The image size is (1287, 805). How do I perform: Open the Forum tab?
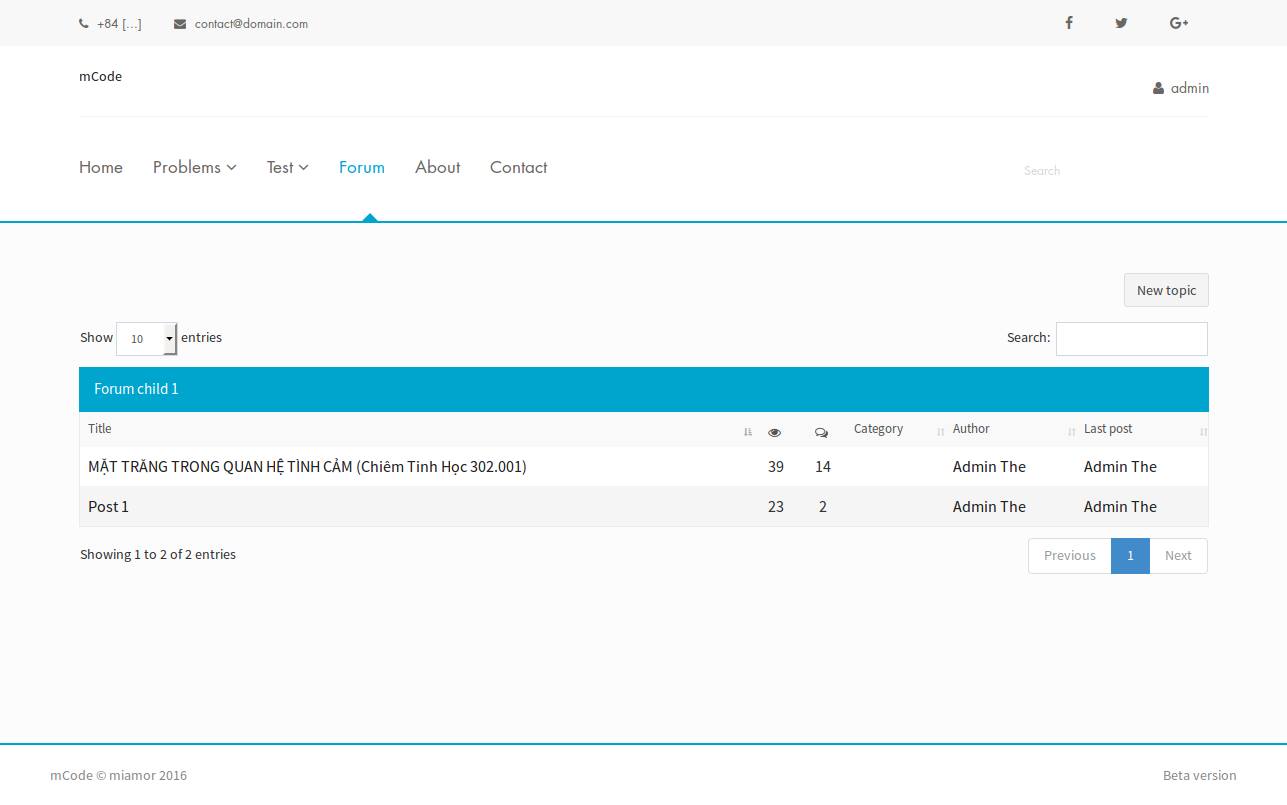tap(362, 167)
